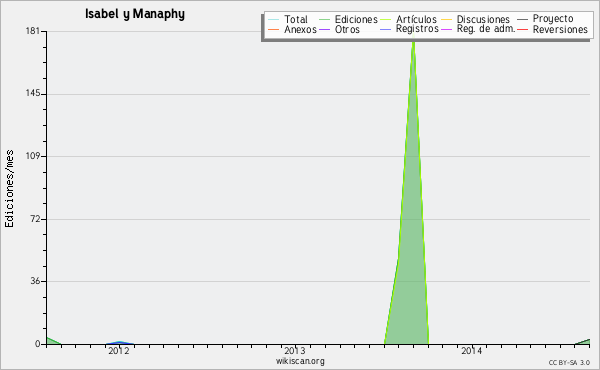Click the y-axis value 181
Screen dimensions: 600x370
33,31
